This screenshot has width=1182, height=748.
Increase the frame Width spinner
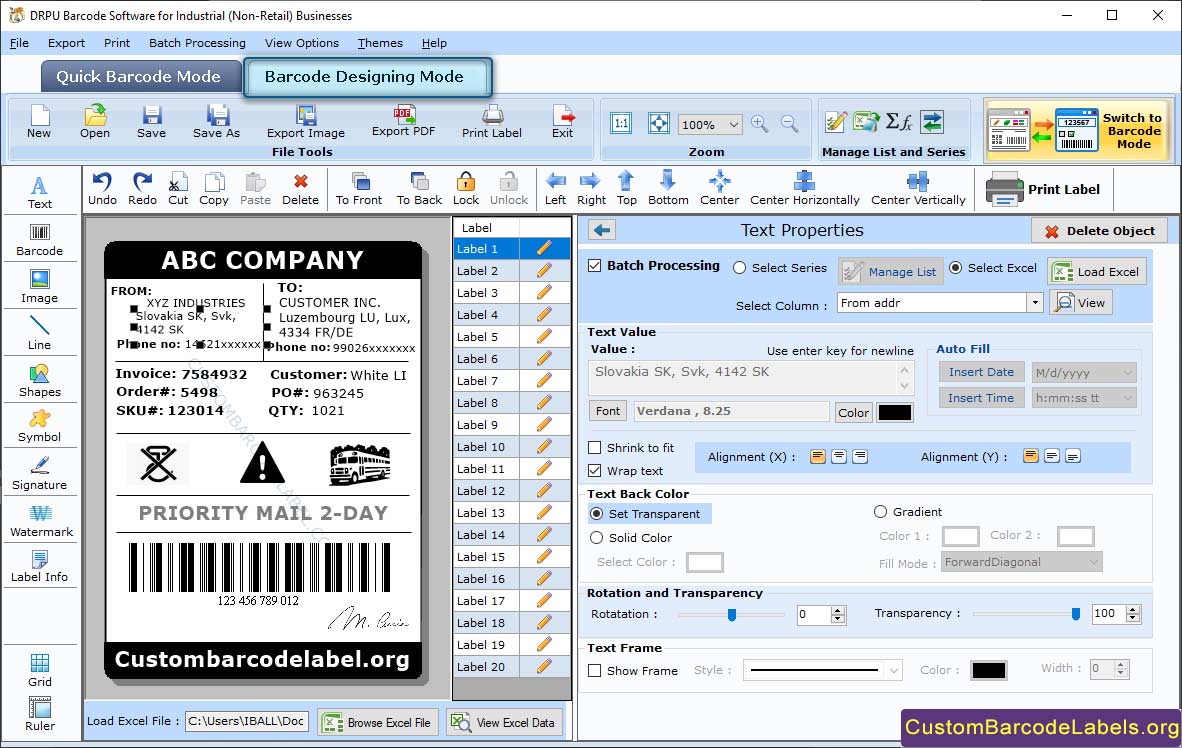1121,664
